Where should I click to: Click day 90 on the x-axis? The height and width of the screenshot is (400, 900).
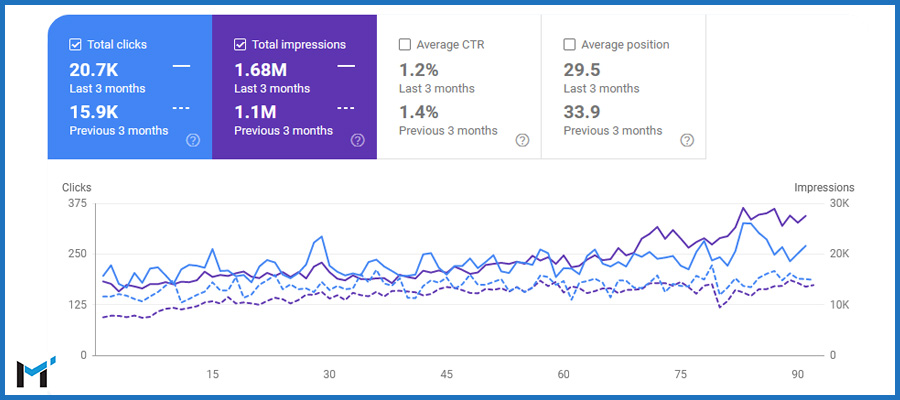(x=798, y=375)
